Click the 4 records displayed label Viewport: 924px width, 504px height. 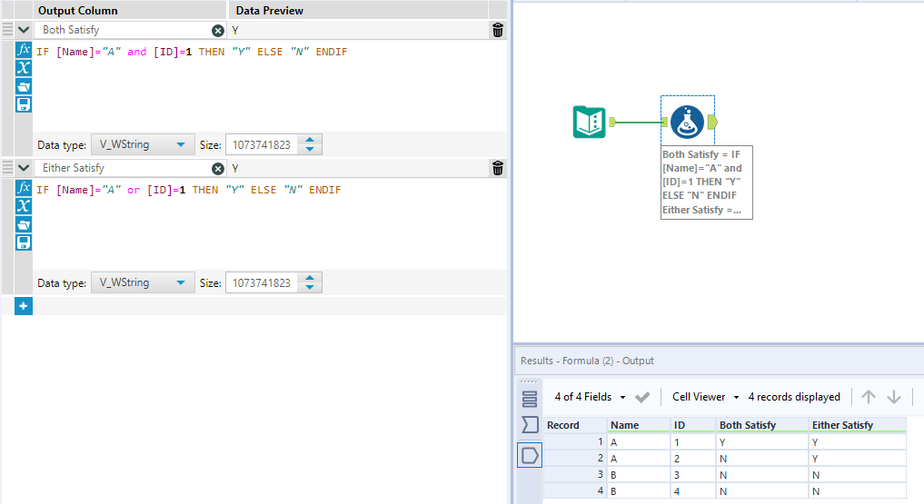794,397
